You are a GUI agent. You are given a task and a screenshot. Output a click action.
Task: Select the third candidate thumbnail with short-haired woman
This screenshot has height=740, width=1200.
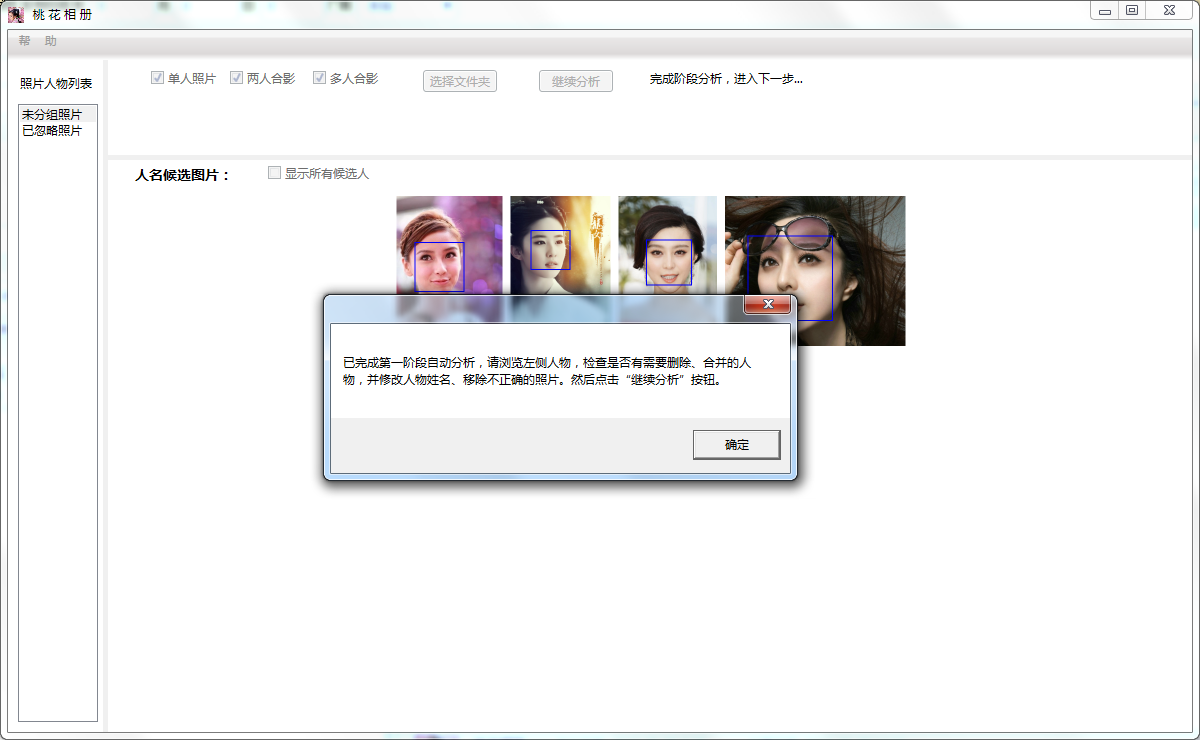tap(668, 245)
